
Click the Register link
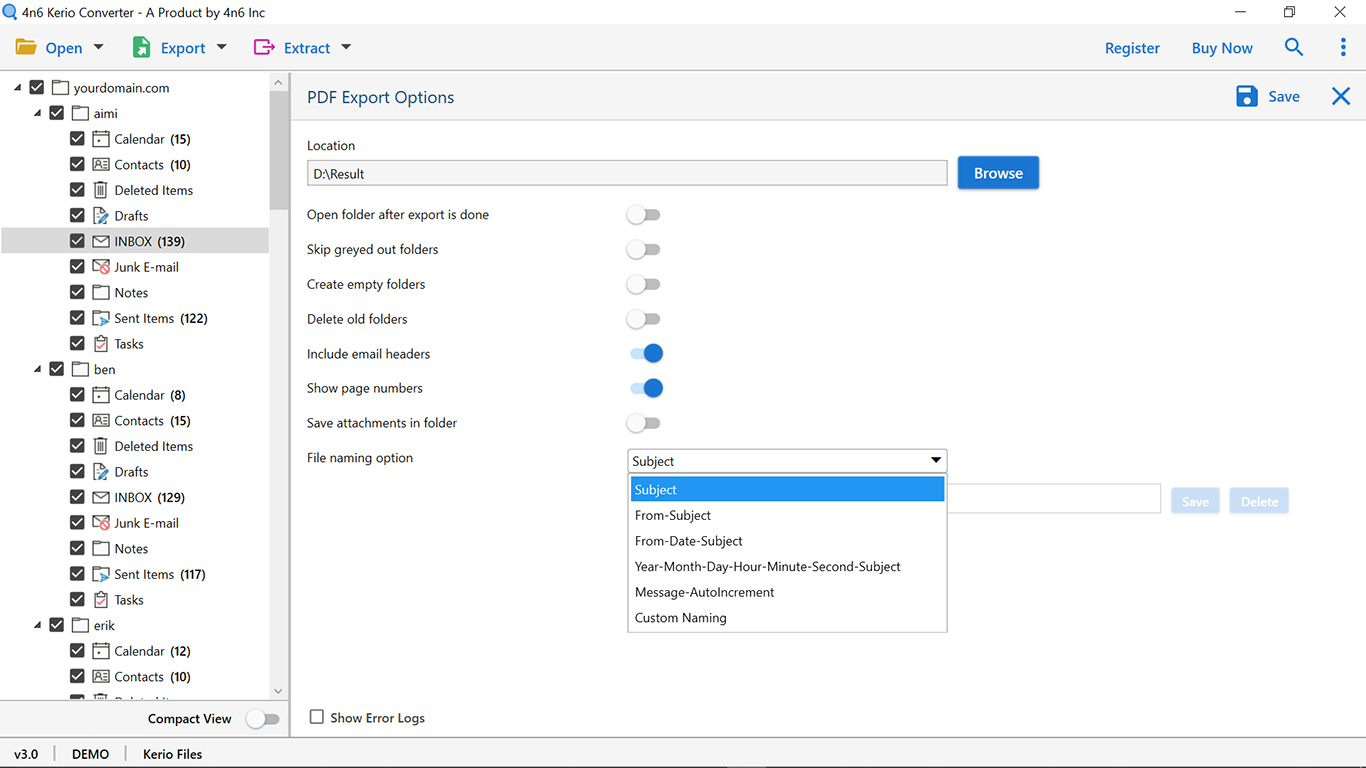(x=1132, y=48)
